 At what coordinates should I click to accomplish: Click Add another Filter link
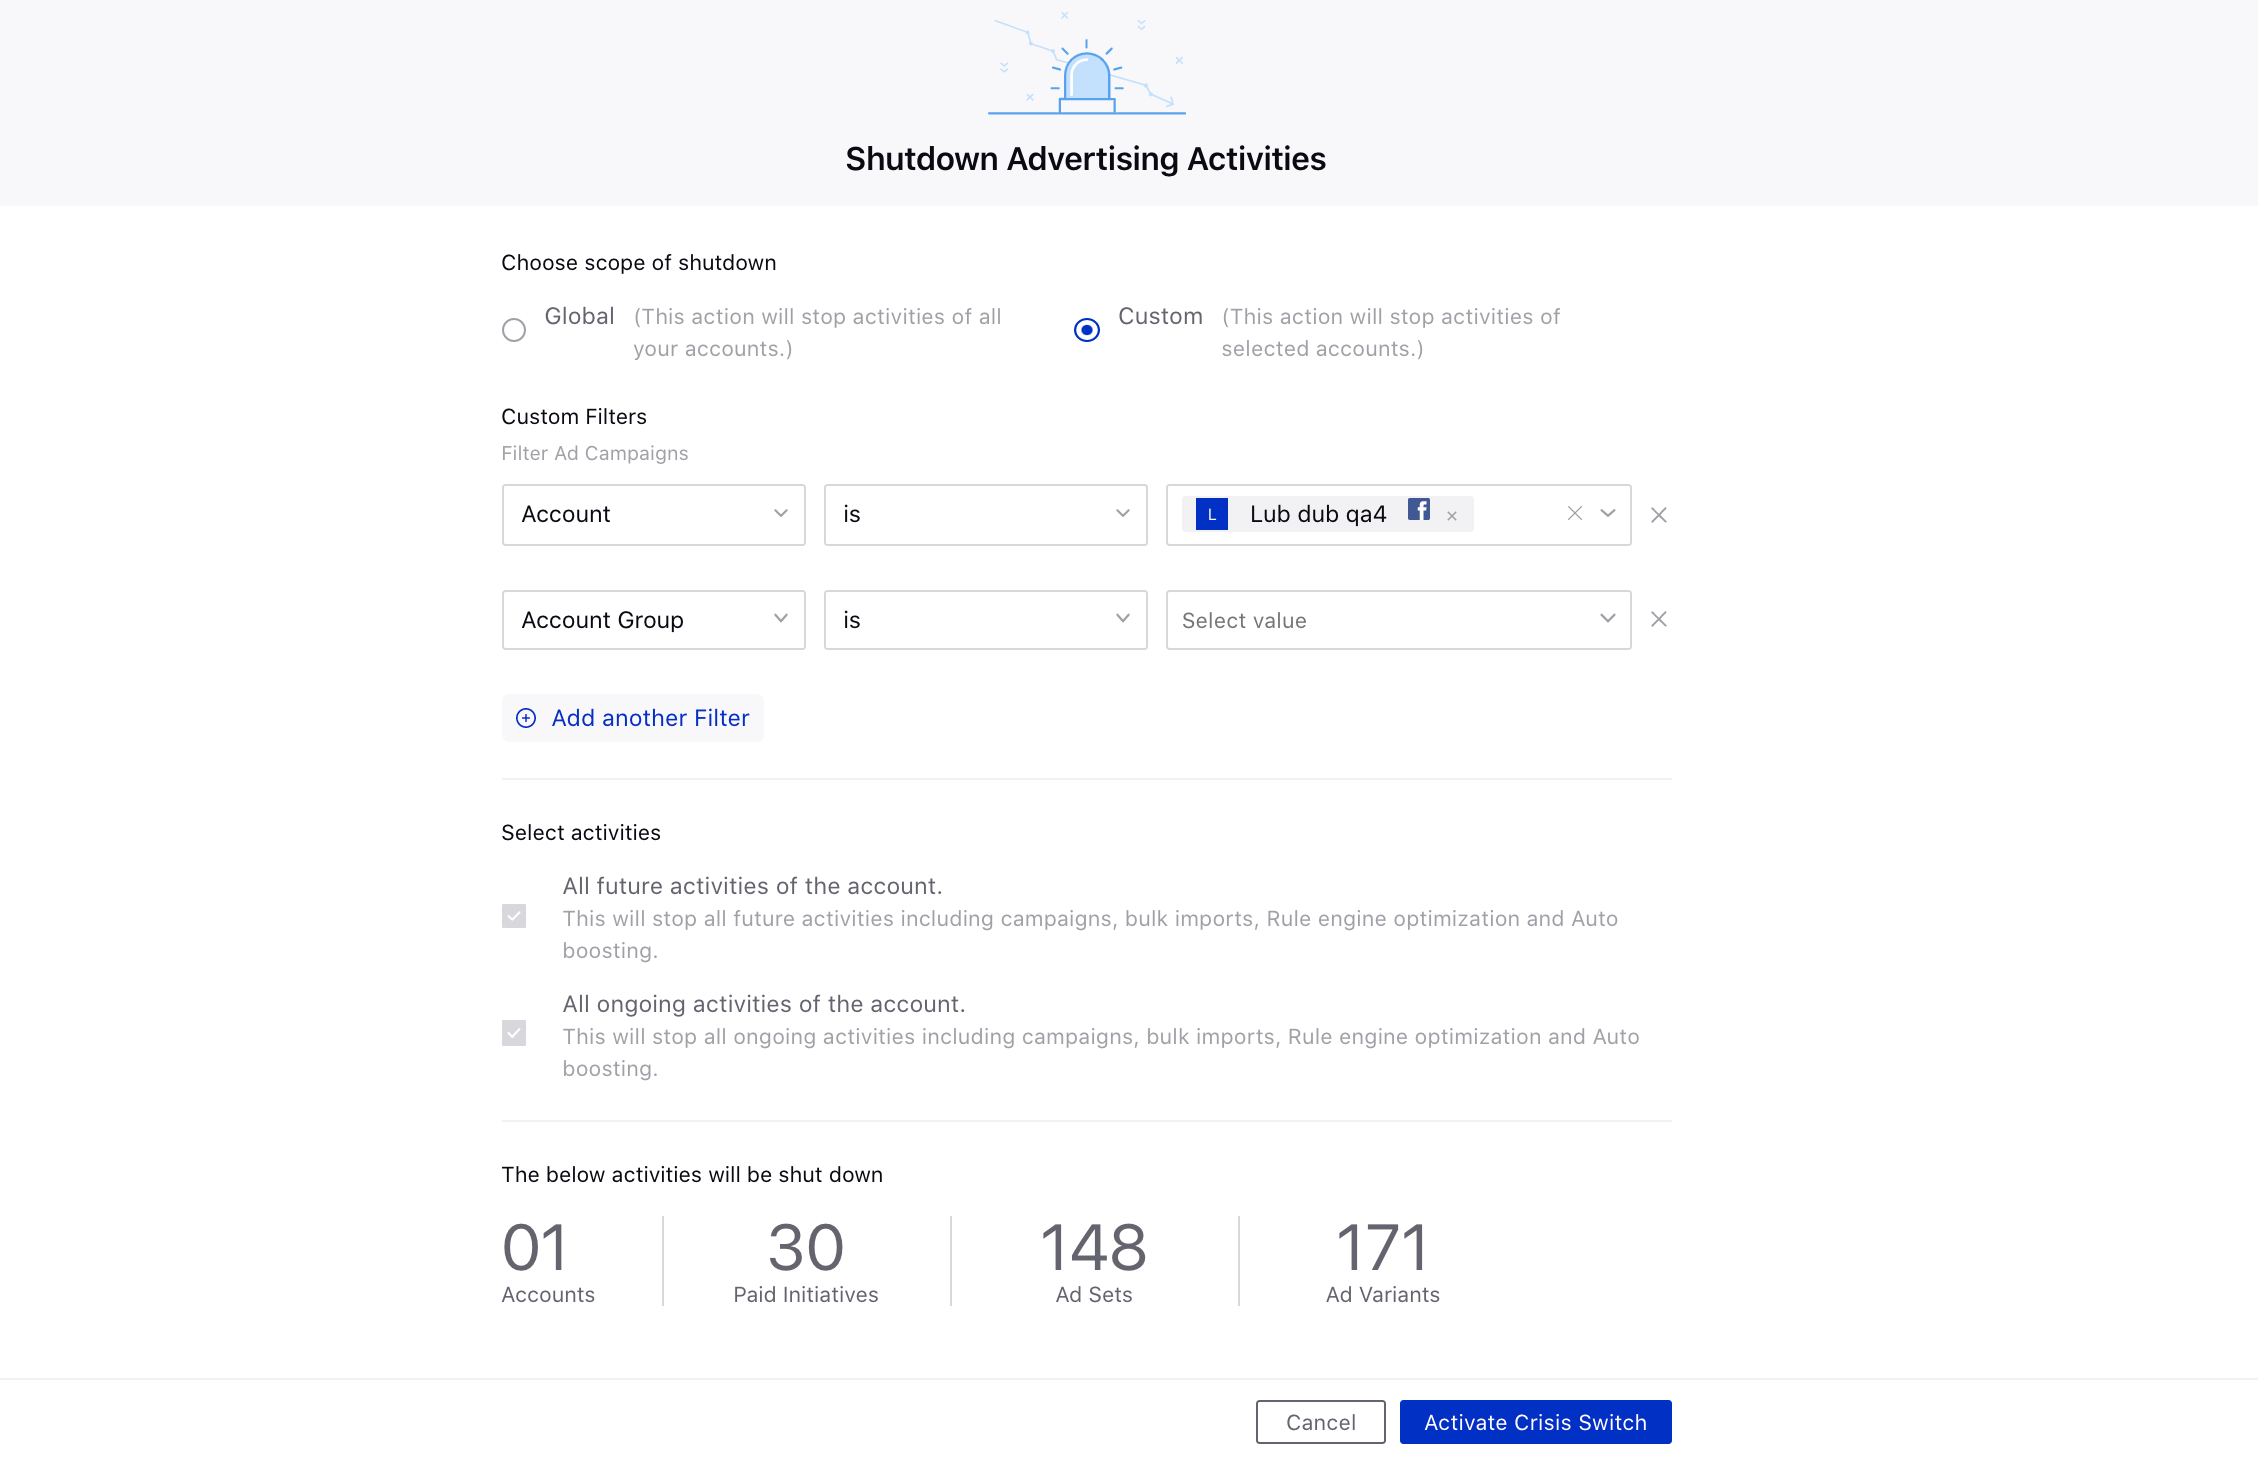[x=632, y=717]
